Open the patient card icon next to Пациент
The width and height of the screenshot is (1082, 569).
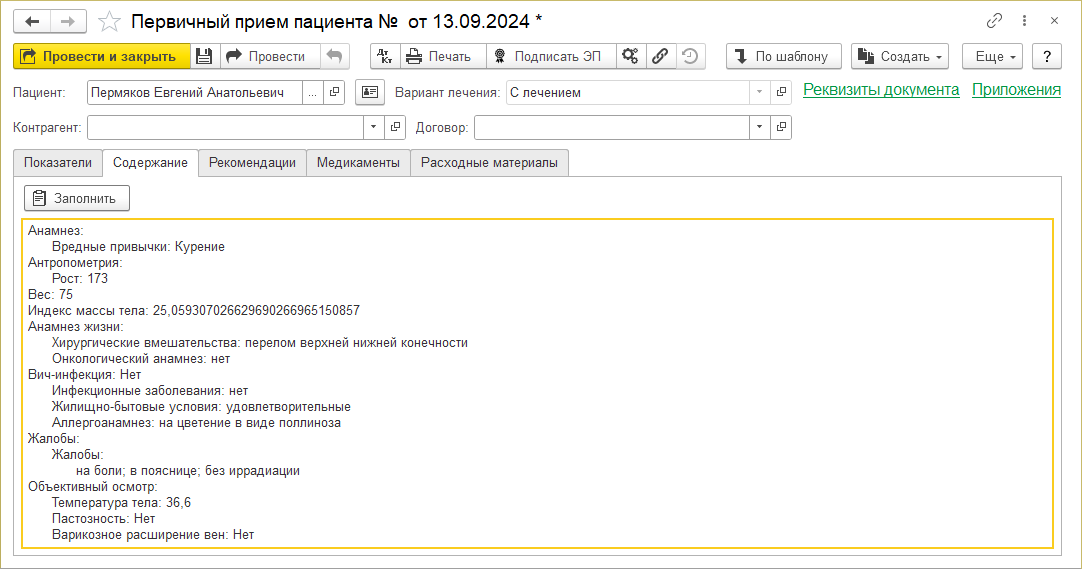click(370, 92)
